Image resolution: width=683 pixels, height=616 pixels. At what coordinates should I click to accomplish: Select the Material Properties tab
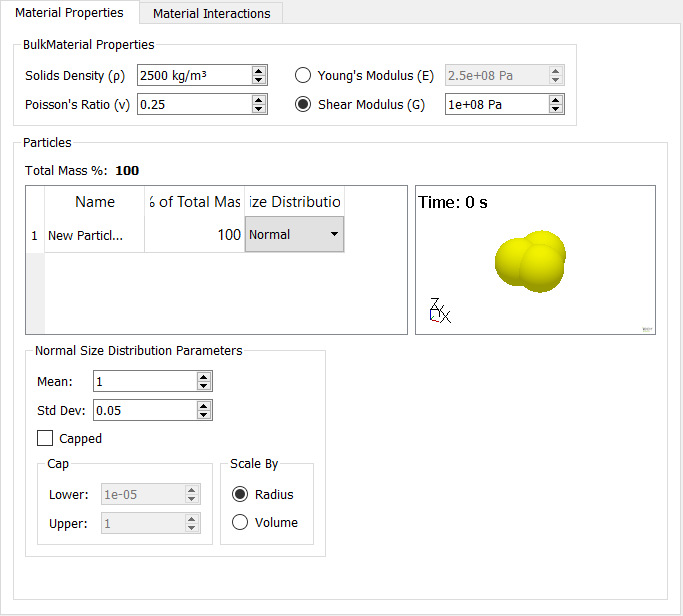pyautogui.click(x=70, y=13)
